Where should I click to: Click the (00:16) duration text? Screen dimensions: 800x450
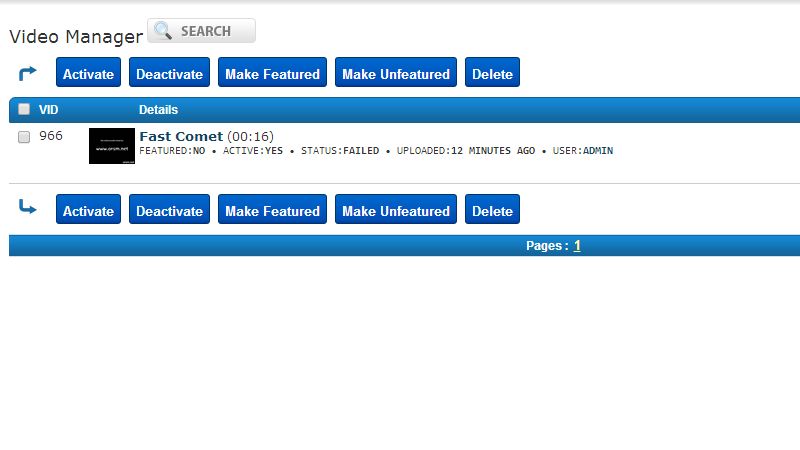pyautogui.click(x=251, y=136)
